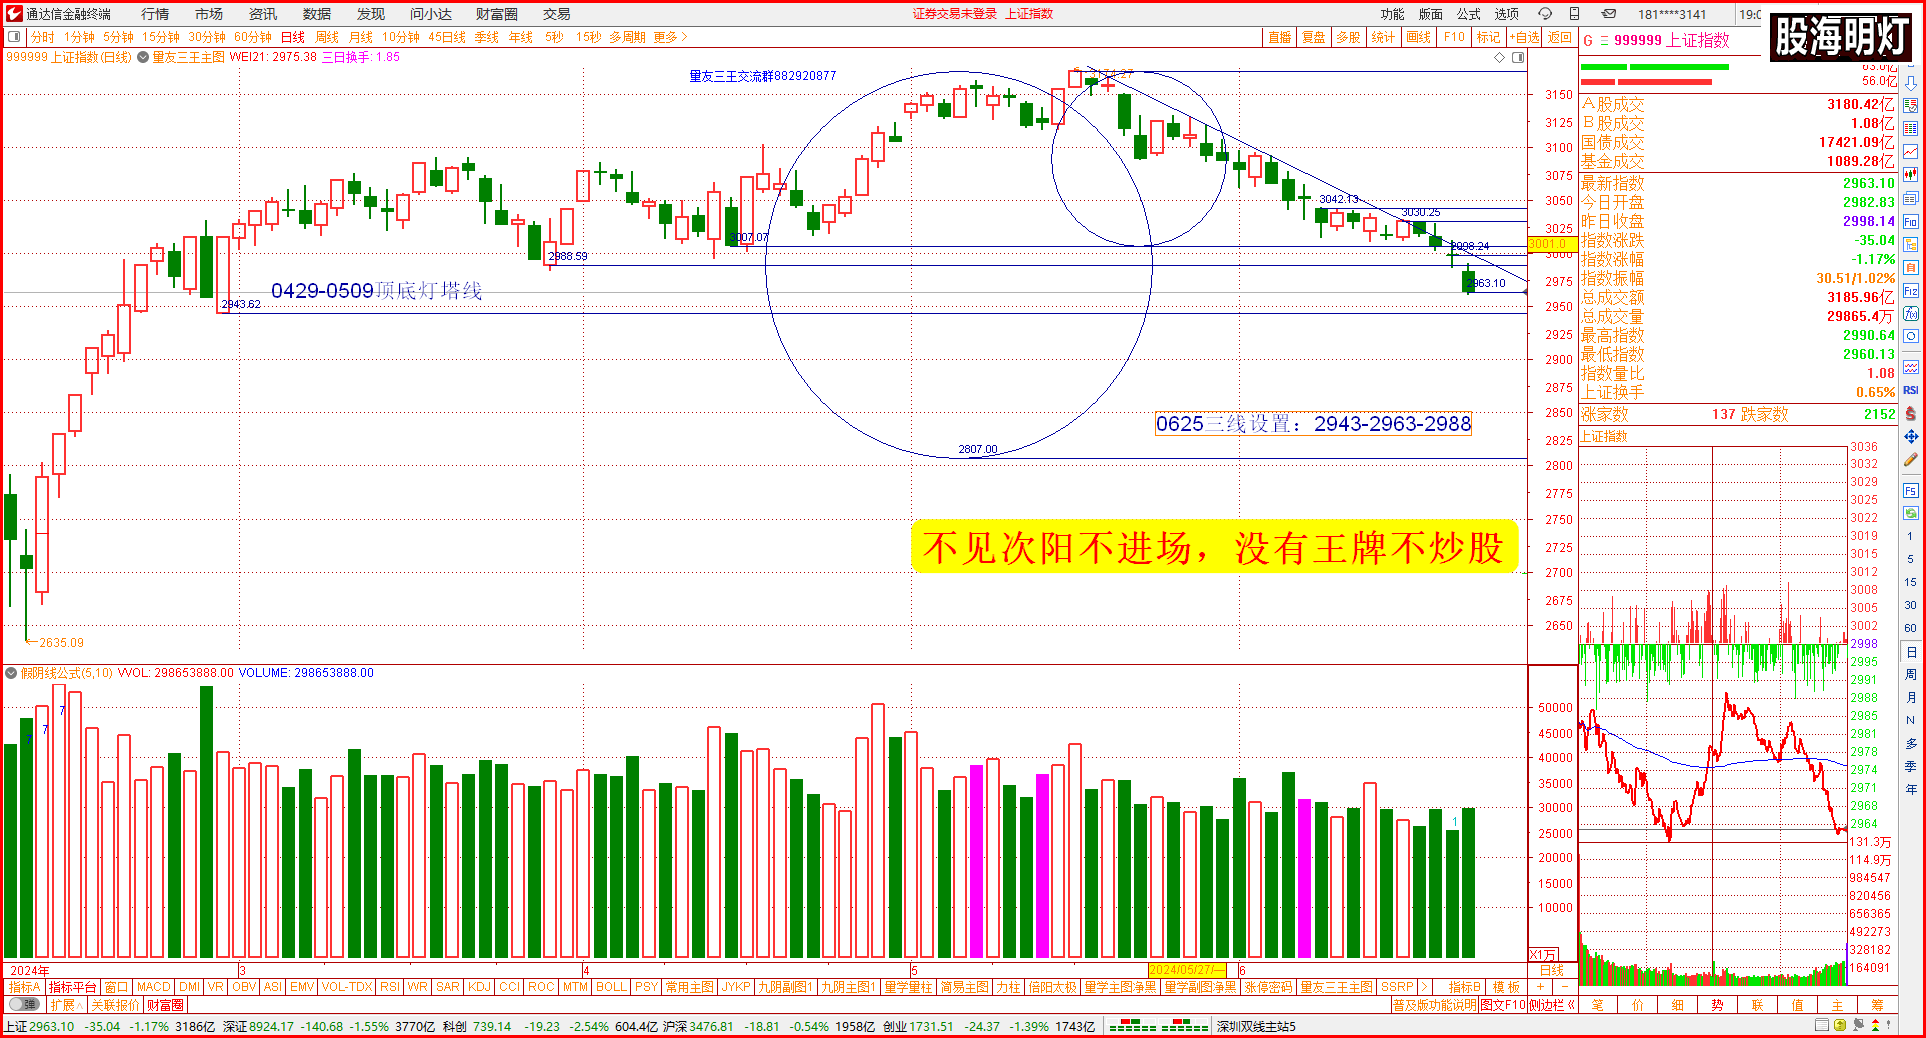This screenshot has height=1038, width=1926.
Task: Expand indicator tabs arrow after SSRP
Action: pos(1424,987)
